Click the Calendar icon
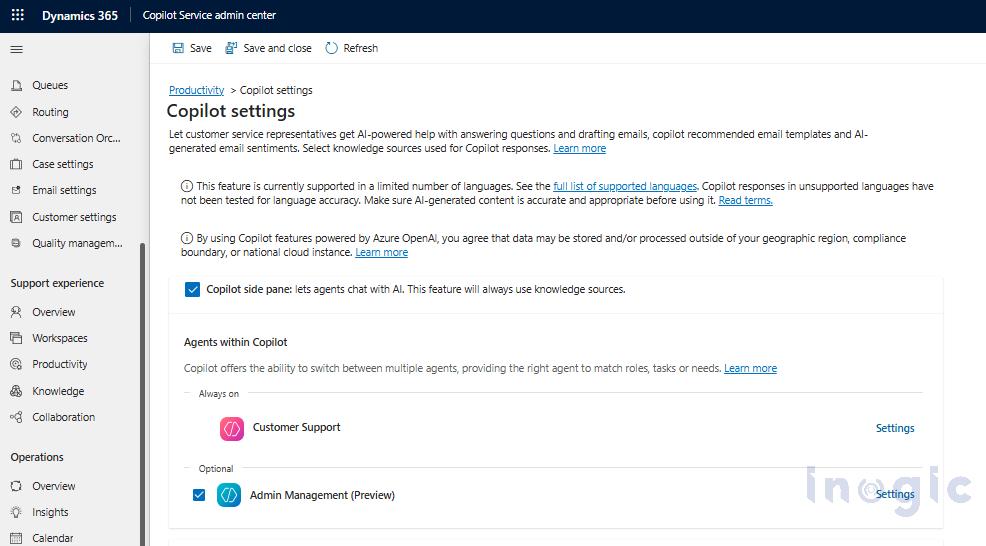This screenshot has height=546, width=986. coord(16,538)
